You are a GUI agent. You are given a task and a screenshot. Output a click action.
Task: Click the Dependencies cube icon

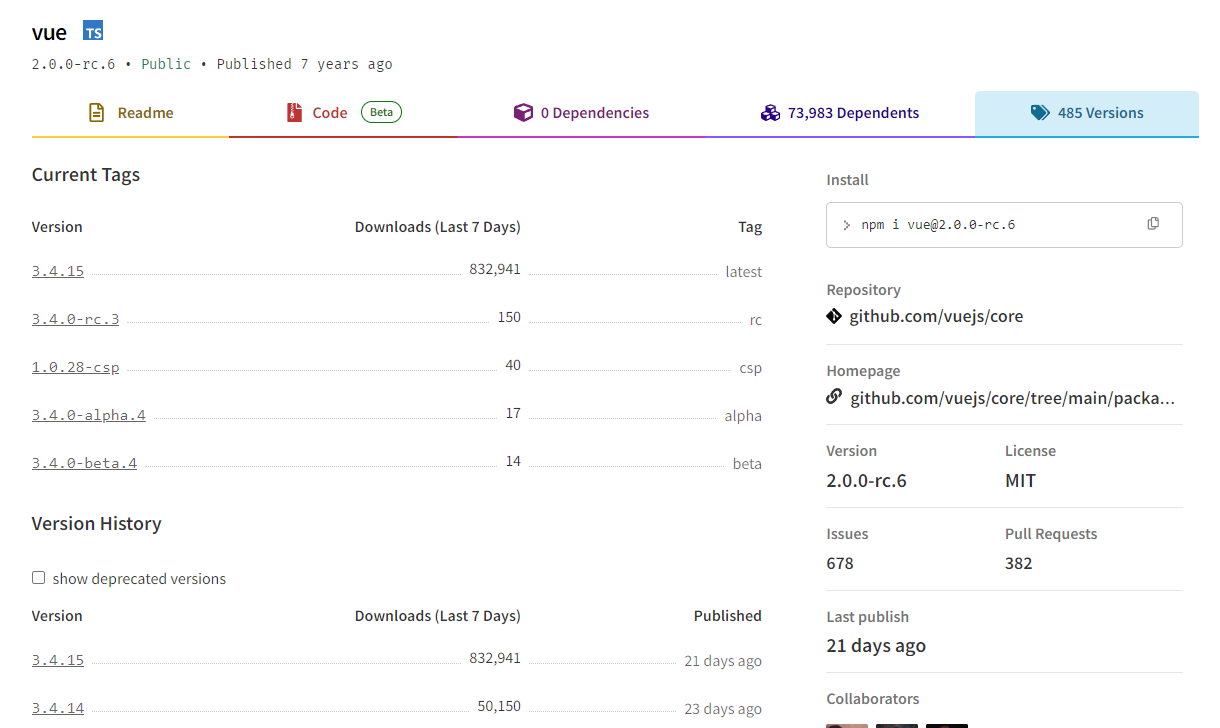click(x=523, y=113)
